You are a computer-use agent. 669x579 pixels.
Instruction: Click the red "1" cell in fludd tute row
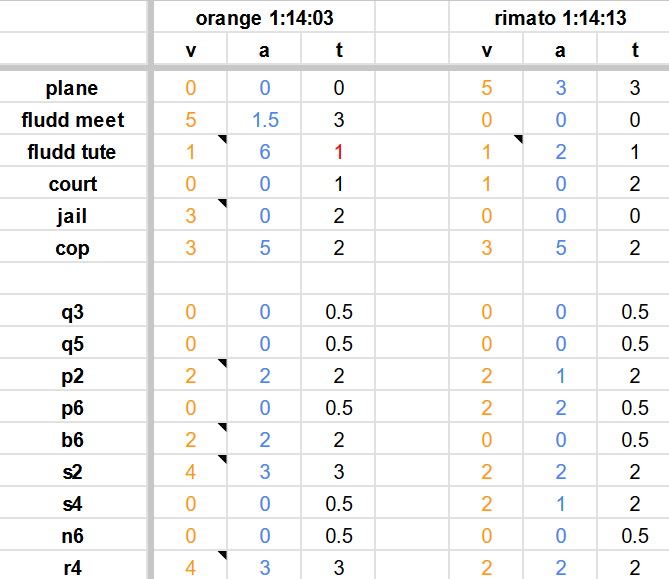click(x=339, y=152)
